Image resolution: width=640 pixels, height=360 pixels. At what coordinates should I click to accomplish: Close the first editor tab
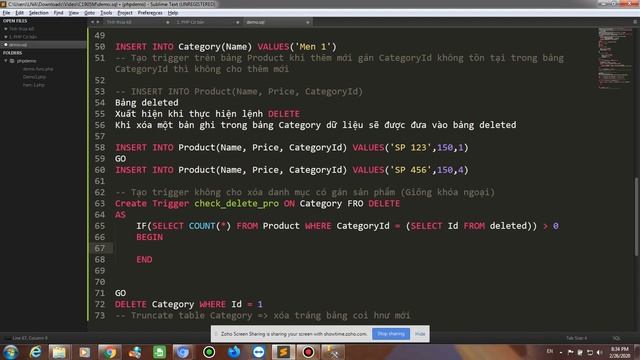tap(167, 22)
